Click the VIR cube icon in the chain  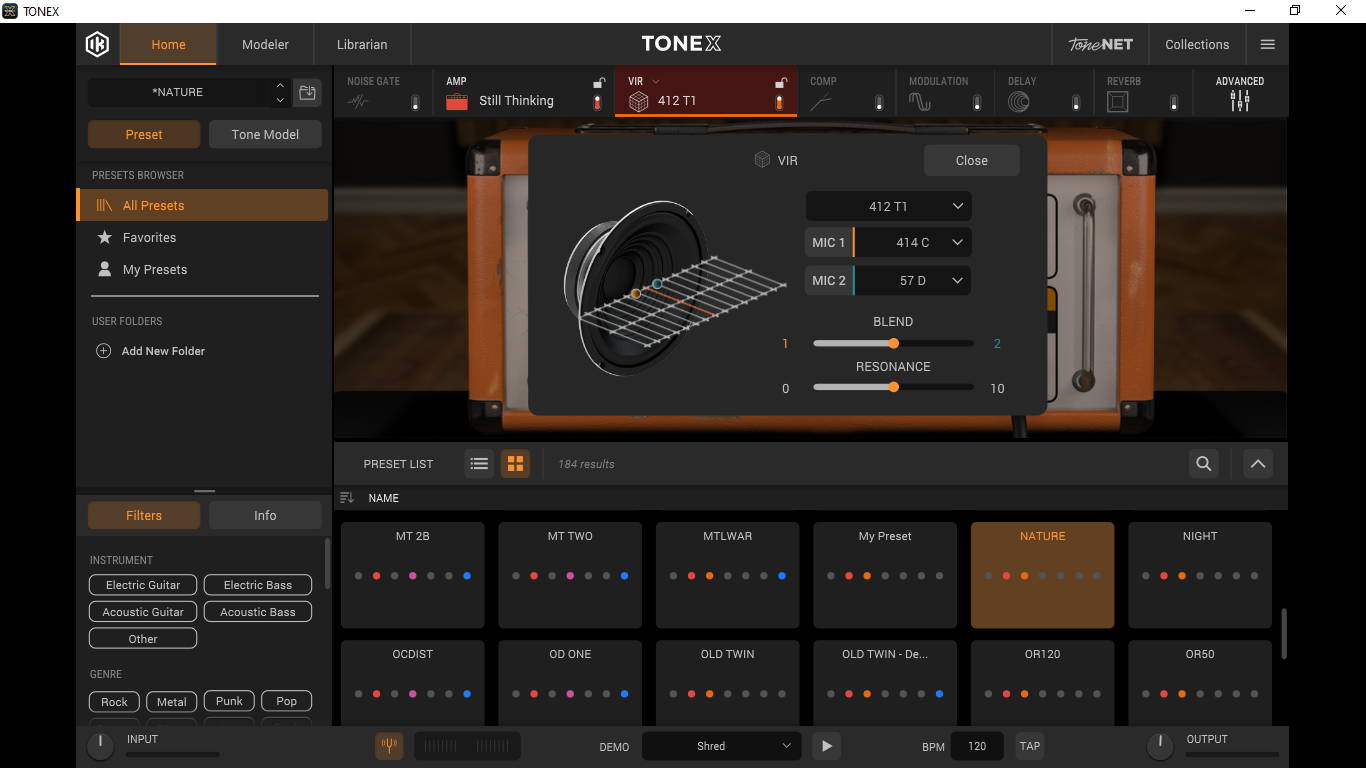click(x=638, y=101)
